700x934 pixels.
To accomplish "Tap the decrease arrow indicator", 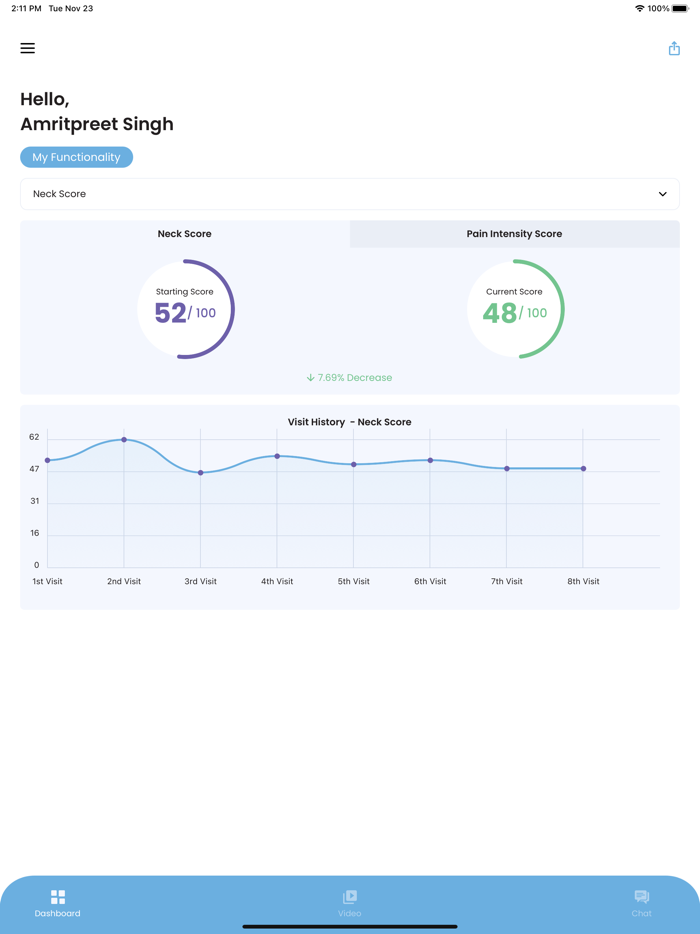I will (x=310, y=378).
